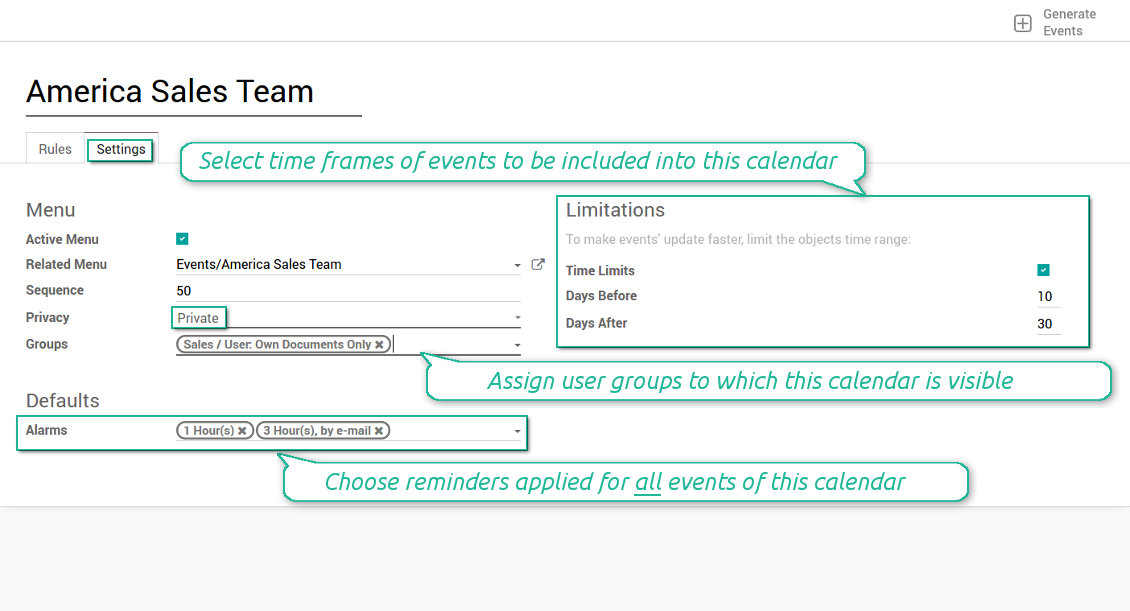This screenshot has width=1130, height=611.
Task: Edit the Days Before value field
Action: click(1045, 297)
